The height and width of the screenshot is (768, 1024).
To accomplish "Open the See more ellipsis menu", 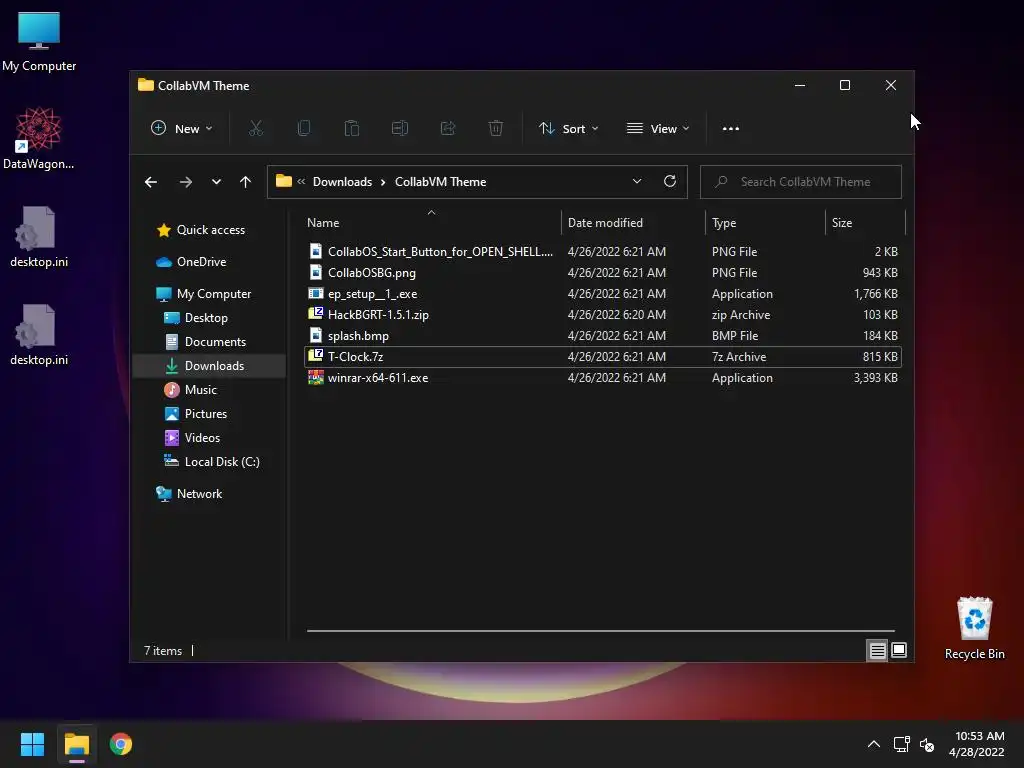I will pyautogui.click(x=731, y=129).
